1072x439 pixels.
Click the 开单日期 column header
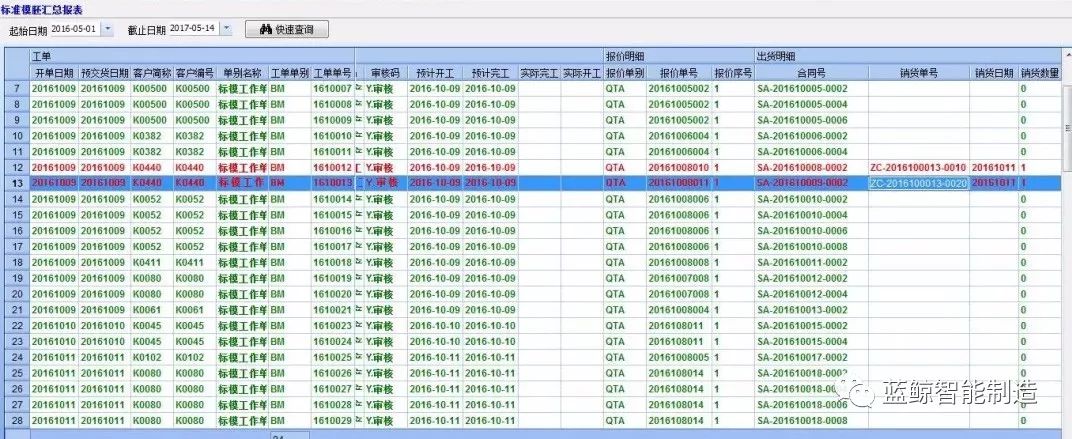(54, 73)
